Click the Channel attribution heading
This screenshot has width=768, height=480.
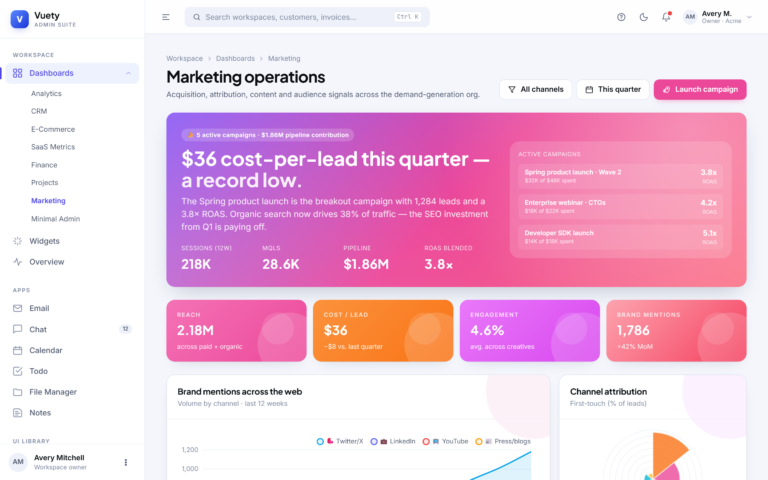[x=608, y=392]
